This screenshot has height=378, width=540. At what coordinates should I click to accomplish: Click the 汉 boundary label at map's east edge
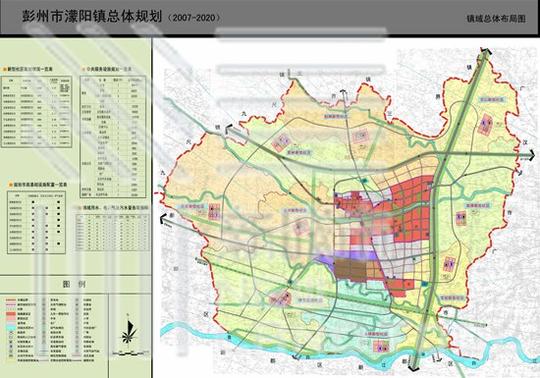tap(525, 141)
